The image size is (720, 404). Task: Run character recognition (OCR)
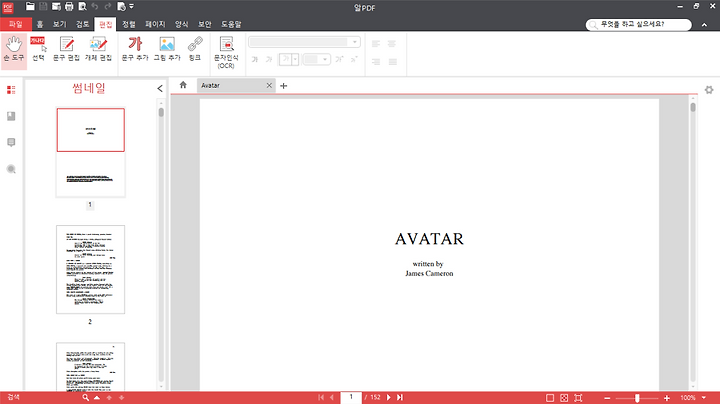(226, 52)
